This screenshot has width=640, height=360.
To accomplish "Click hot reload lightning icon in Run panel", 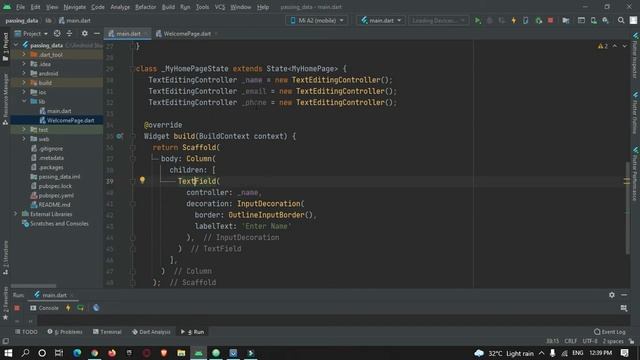I will (x=68, y=308).
